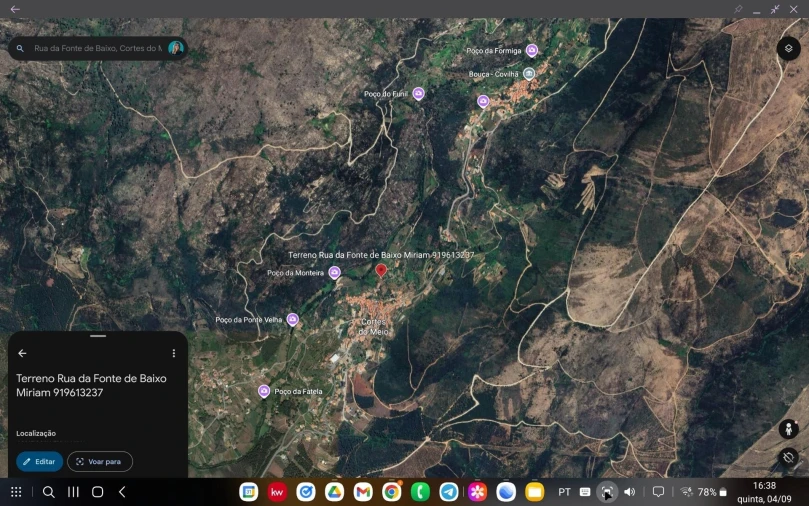Viewport: 809px width, 506px height.
Task: Open Chrome from the taskbar
Action: (392, 492)
